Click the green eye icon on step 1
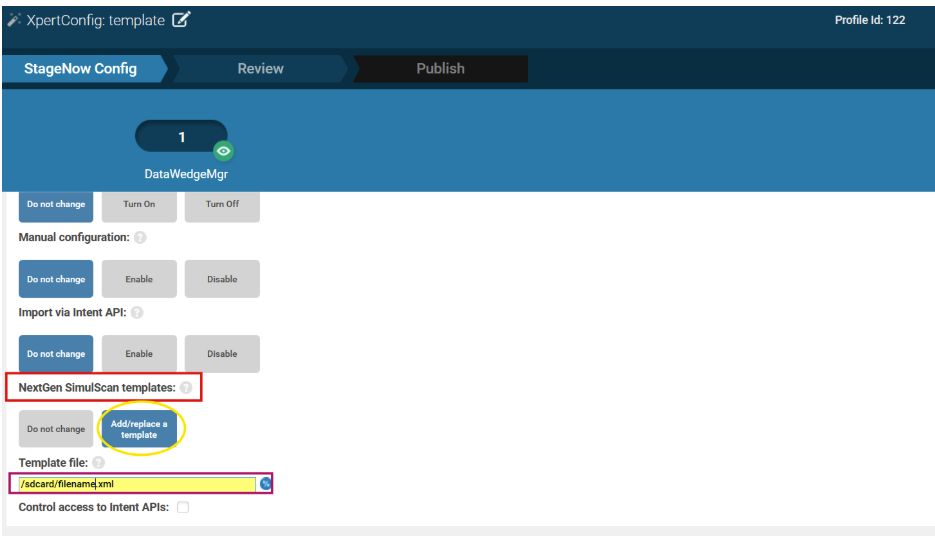The height and width of the screenshot is (536, 935). [224, 151]
